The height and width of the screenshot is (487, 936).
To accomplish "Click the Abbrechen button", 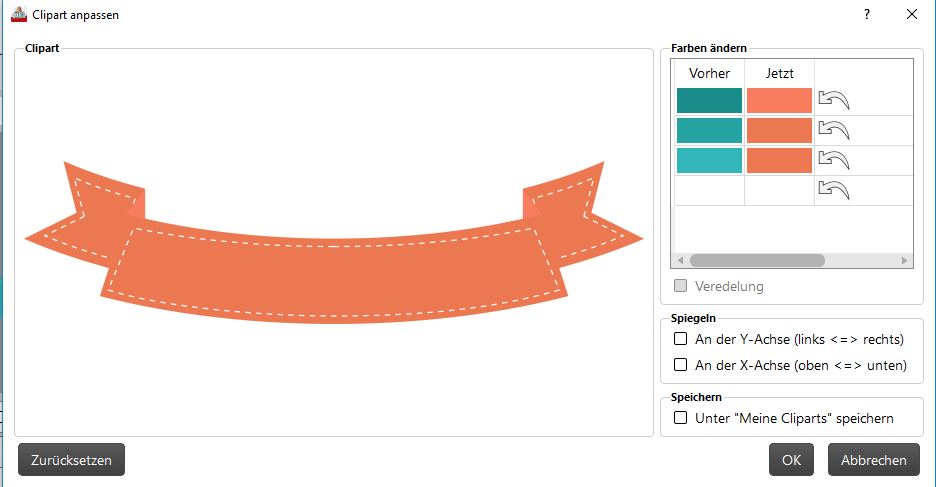I will click(873, 460).
